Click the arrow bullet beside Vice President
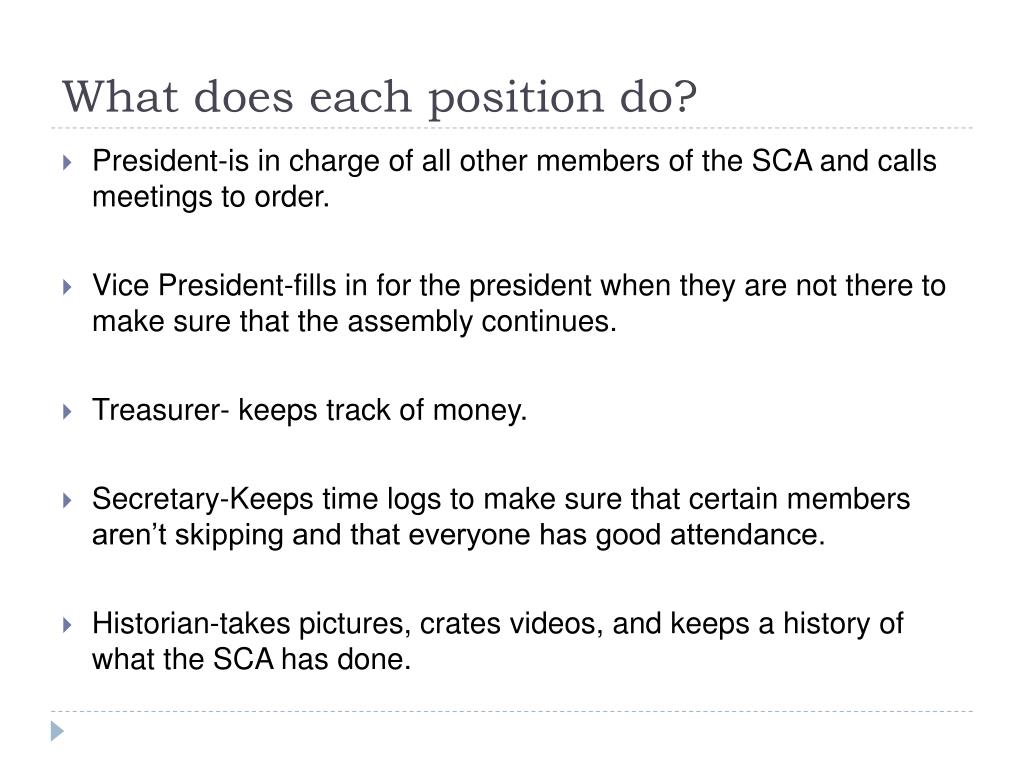1024x768 pixels. point(67,287)
